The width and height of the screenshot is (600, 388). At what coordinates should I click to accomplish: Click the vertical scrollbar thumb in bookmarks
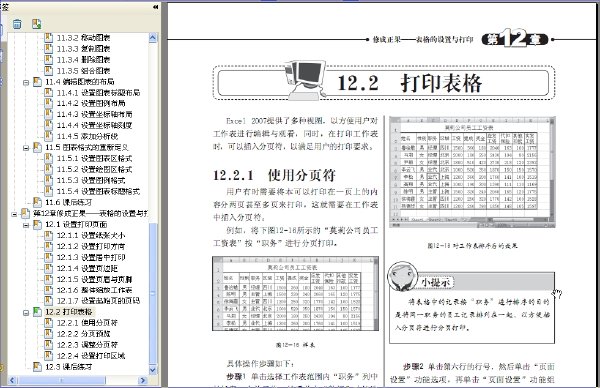coord(153,293)
